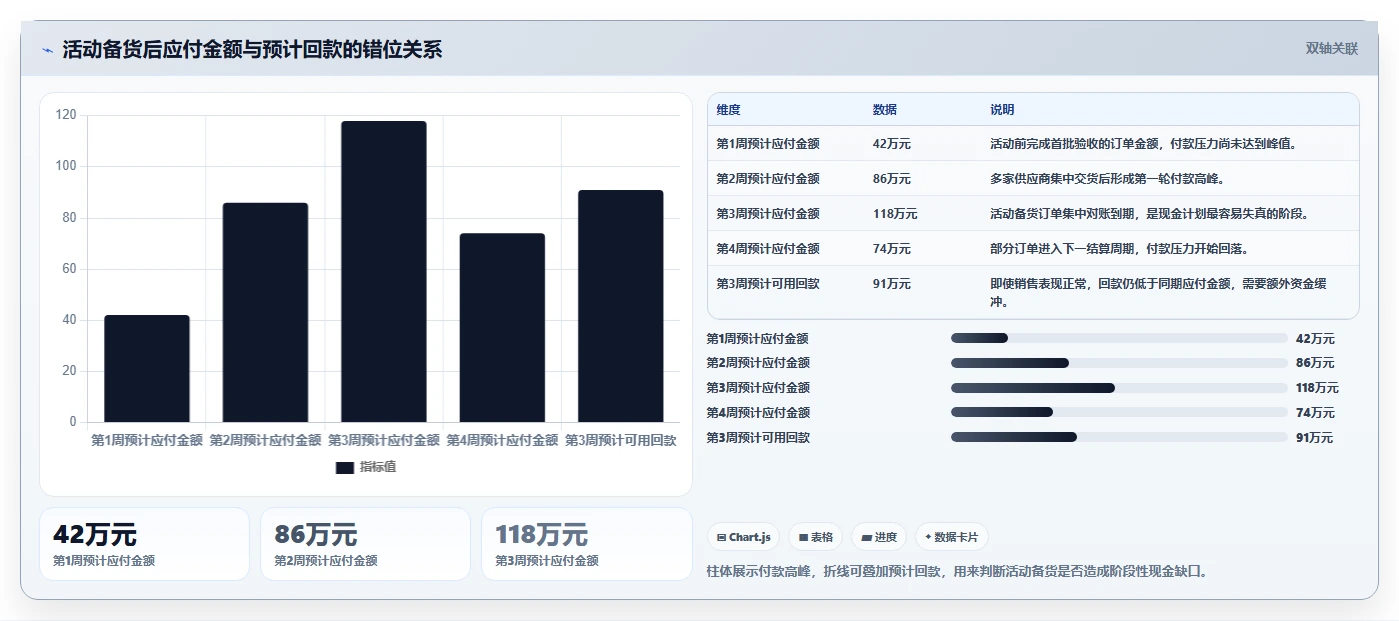Open the 86万元 stat card
Screen dimensions: 1399x621
[x=365, y=544]
